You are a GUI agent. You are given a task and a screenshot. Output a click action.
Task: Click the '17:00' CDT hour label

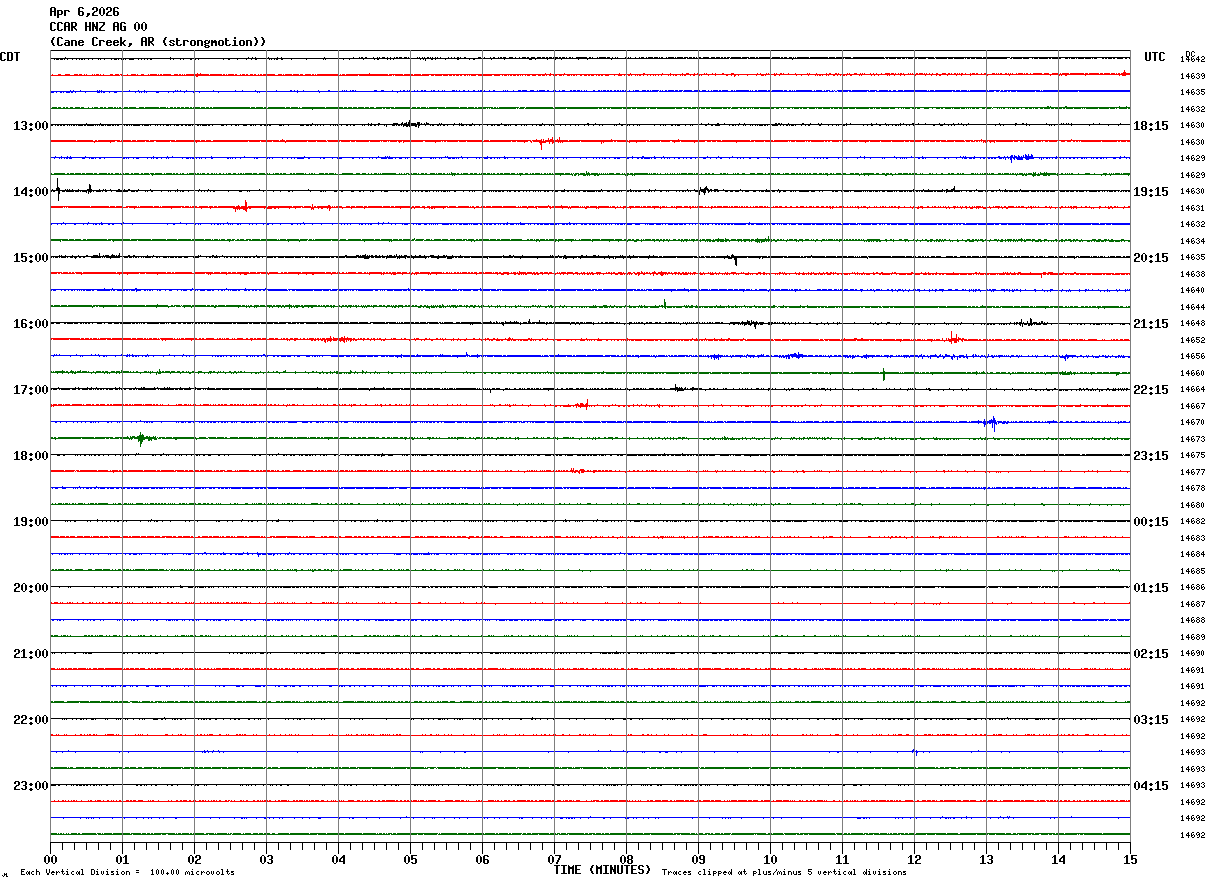click(30, 389)
